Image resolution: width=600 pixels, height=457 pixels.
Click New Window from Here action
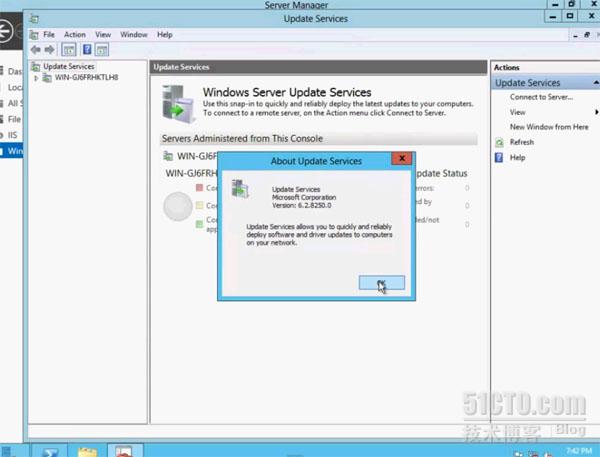549,127
